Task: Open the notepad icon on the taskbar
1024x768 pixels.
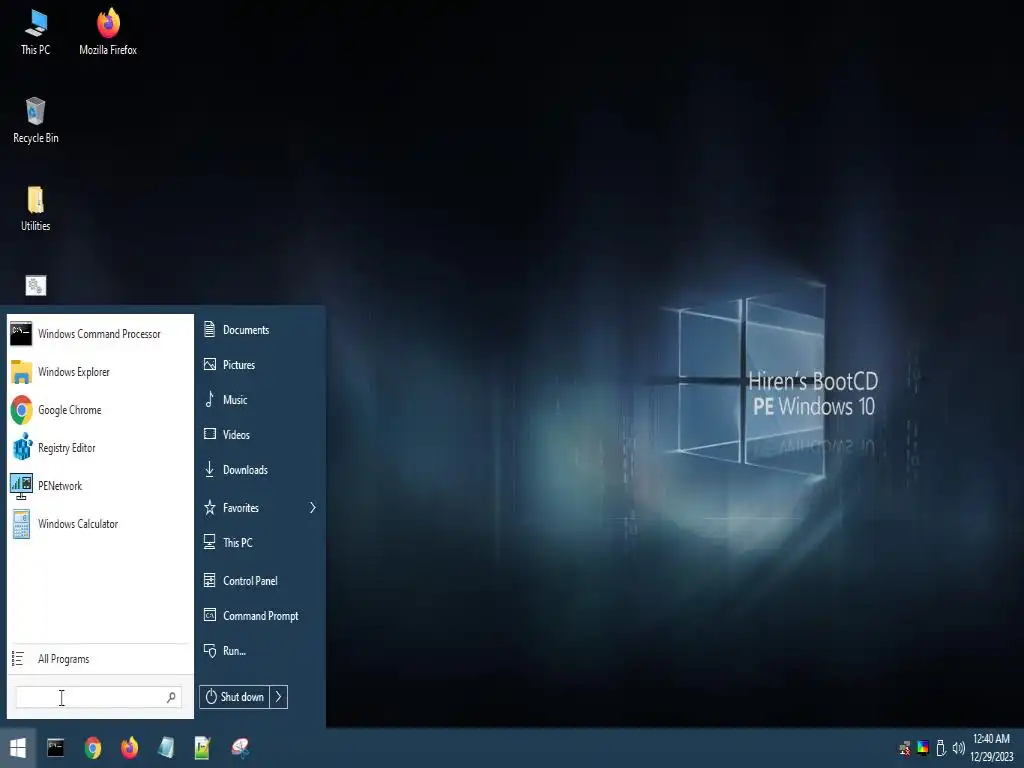Action: [x=166, y=748]
